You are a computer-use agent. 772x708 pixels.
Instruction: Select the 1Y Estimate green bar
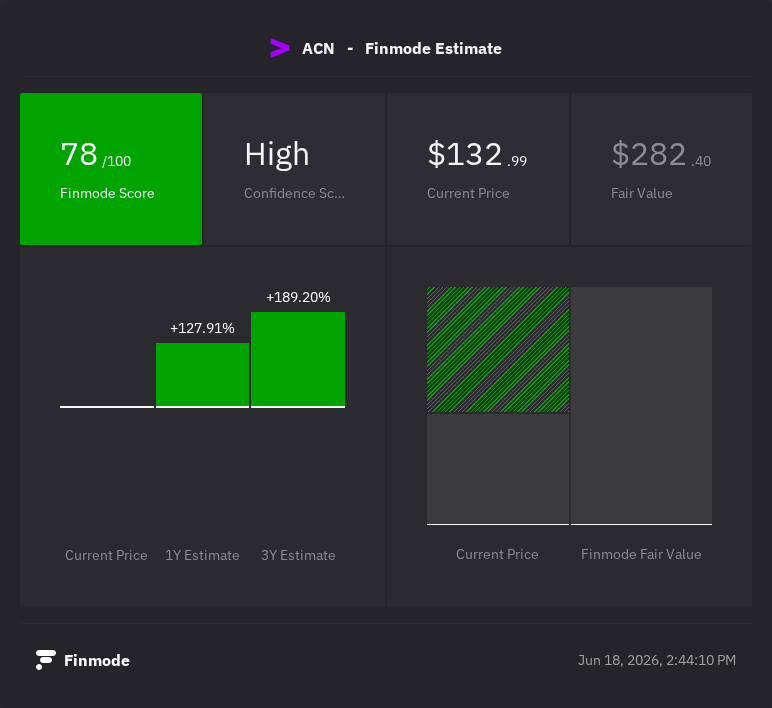[x=202, y=375]
